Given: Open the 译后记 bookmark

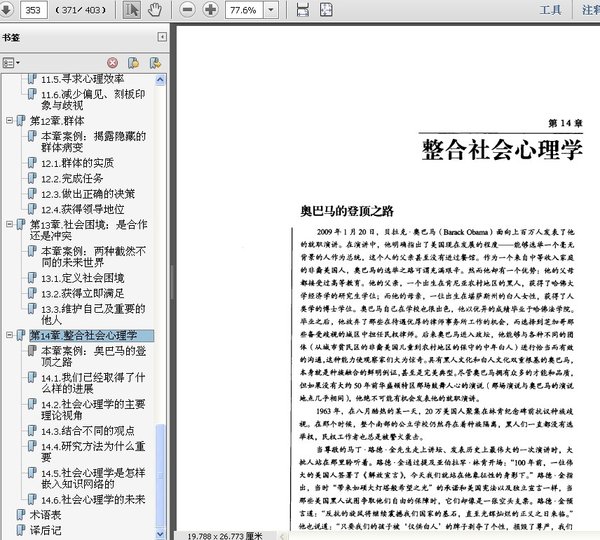Looking at the screenshot, I should [x=46, y=530].
